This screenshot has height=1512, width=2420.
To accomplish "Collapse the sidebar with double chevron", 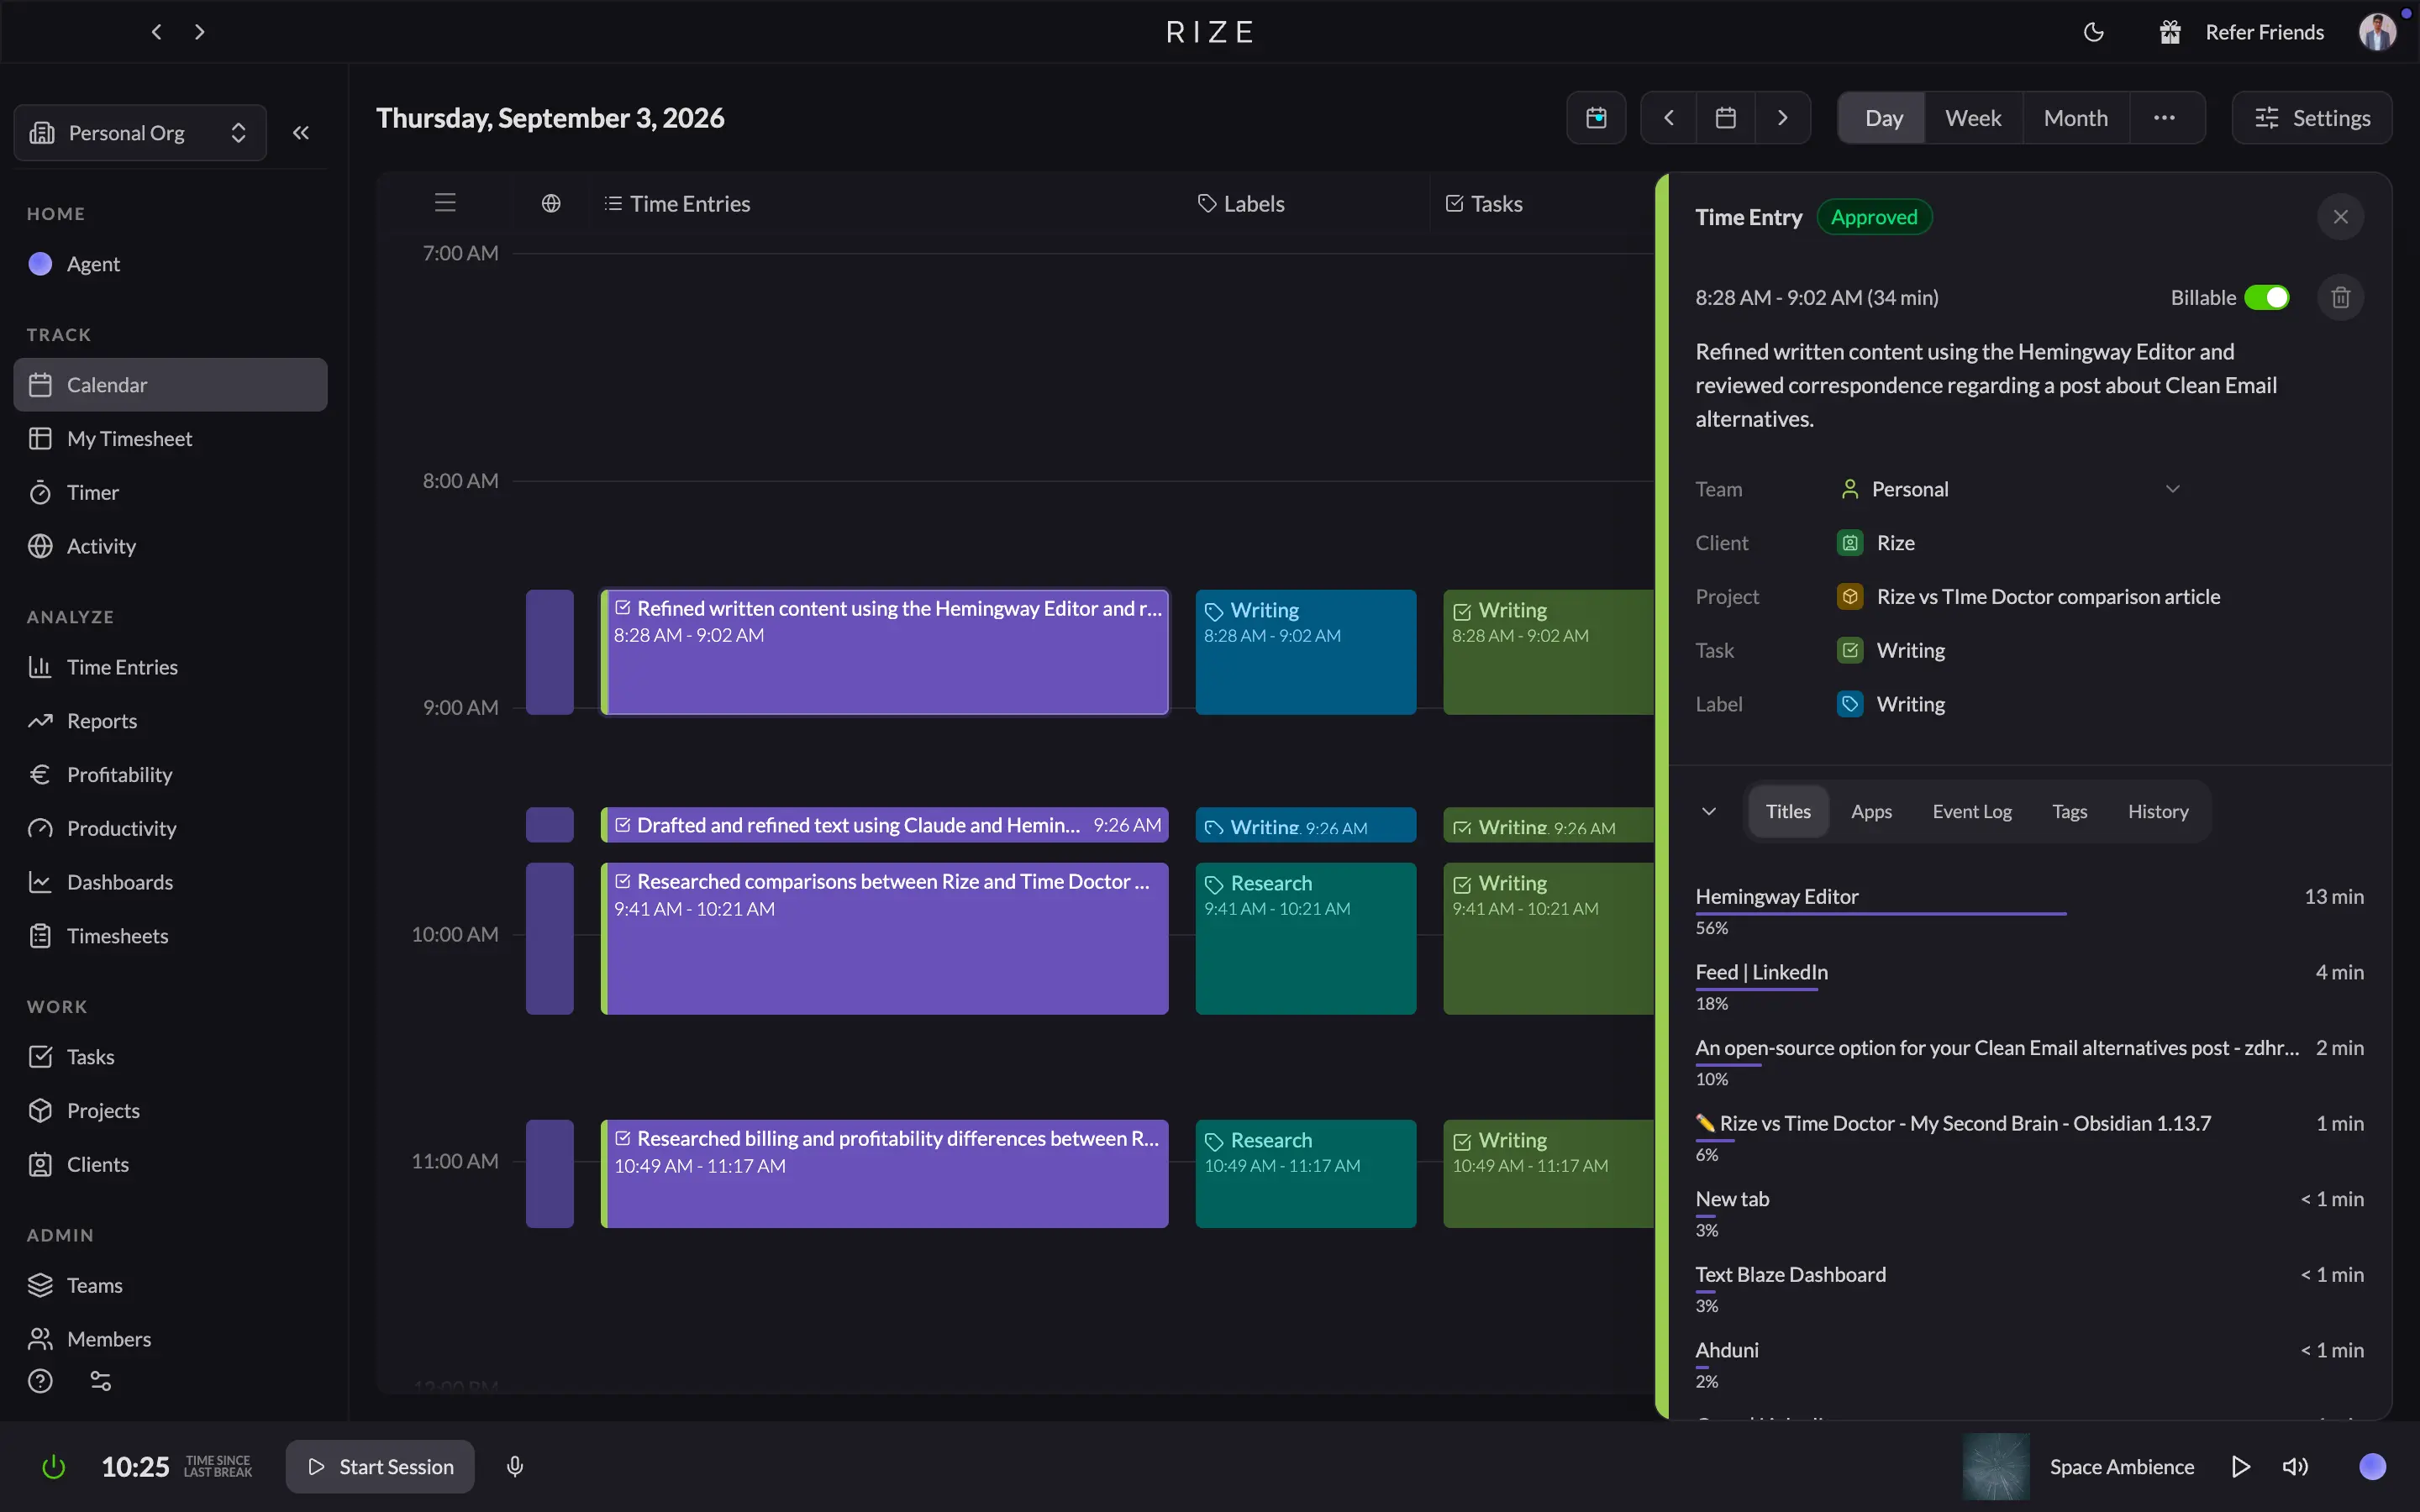I will click(301, 133).
